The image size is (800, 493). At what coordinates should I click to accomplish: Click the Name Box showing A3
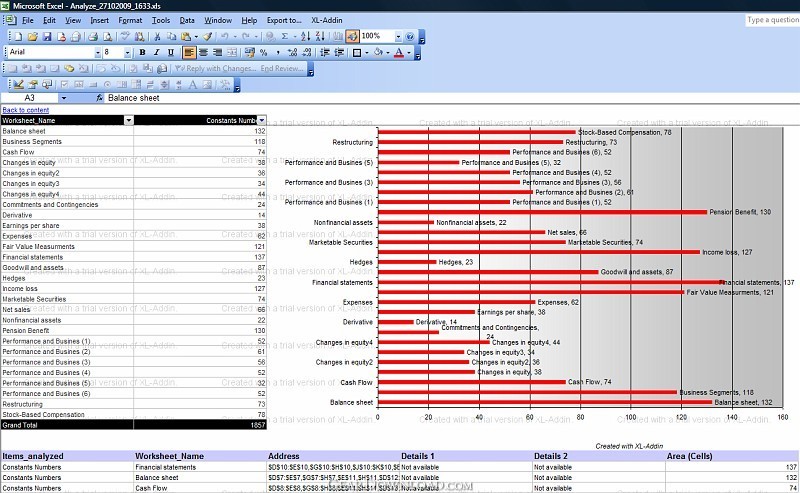[30, 98]
